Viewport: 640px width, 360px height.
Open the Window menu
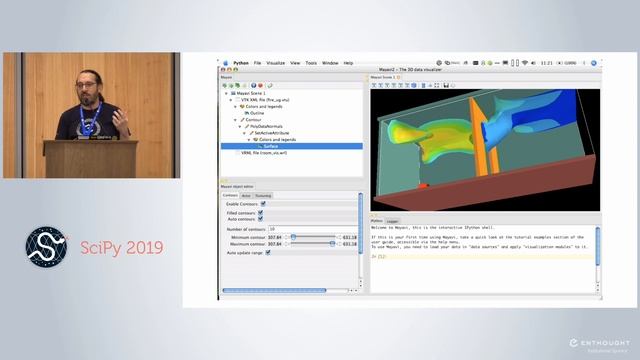tap(330, 63)
